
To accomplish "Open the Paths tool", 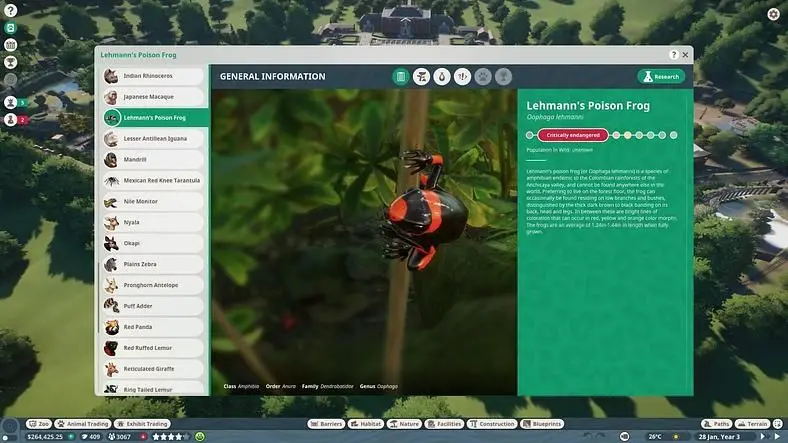I will 717,424.
